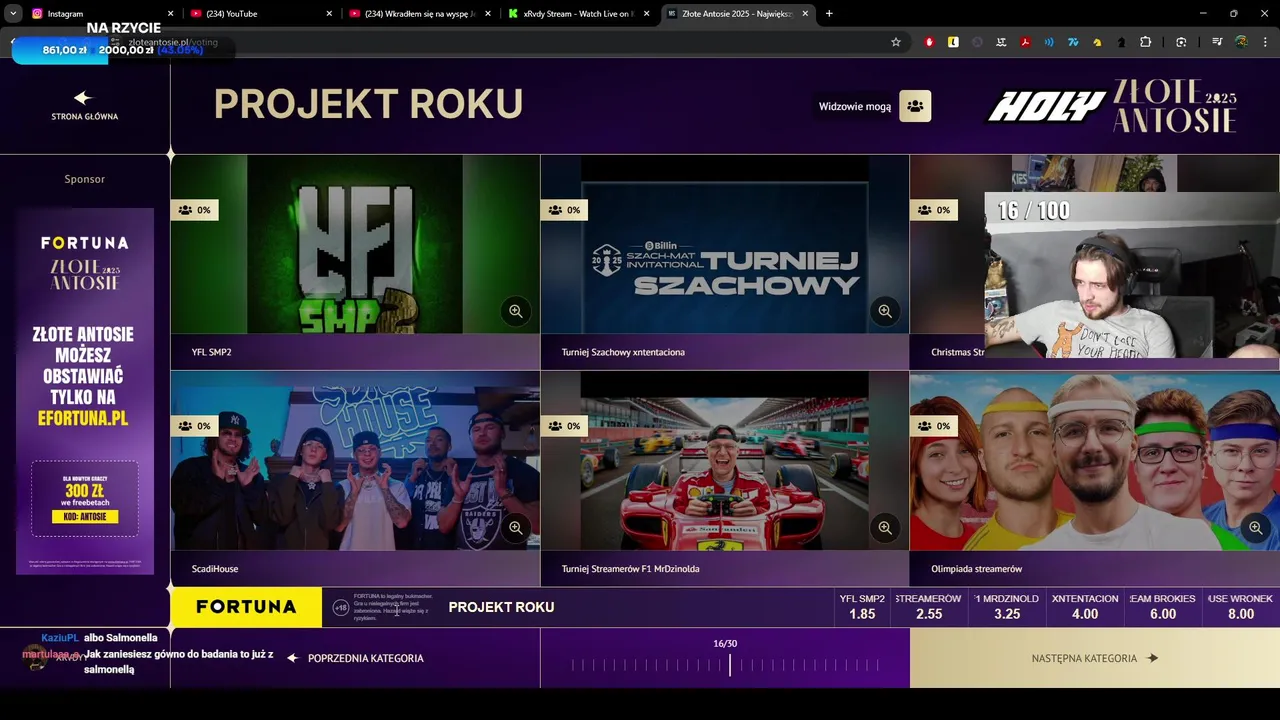Open the Google Lens search icon
The height and width of the screenshot is (720, 1280).
click(x=1181, y=42)
